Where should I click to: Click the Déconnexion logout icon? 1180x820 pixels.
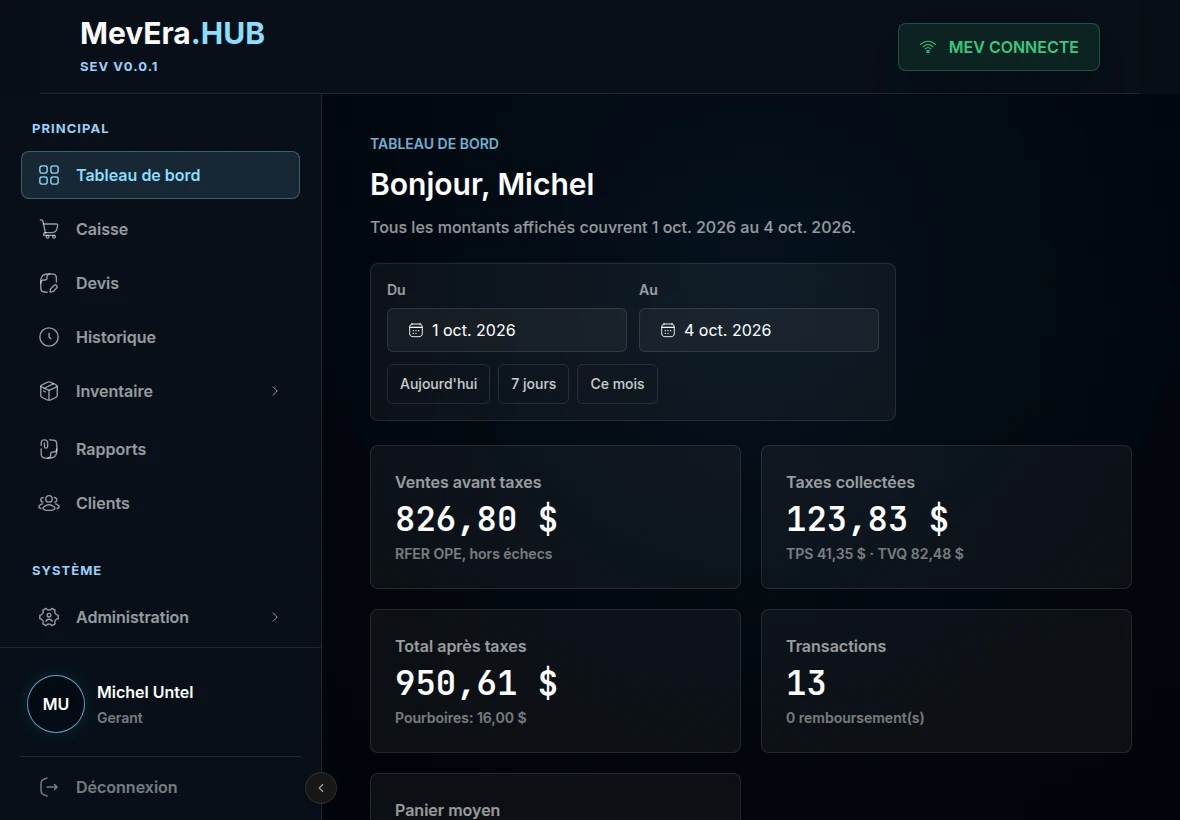click(x=49, y=787)
